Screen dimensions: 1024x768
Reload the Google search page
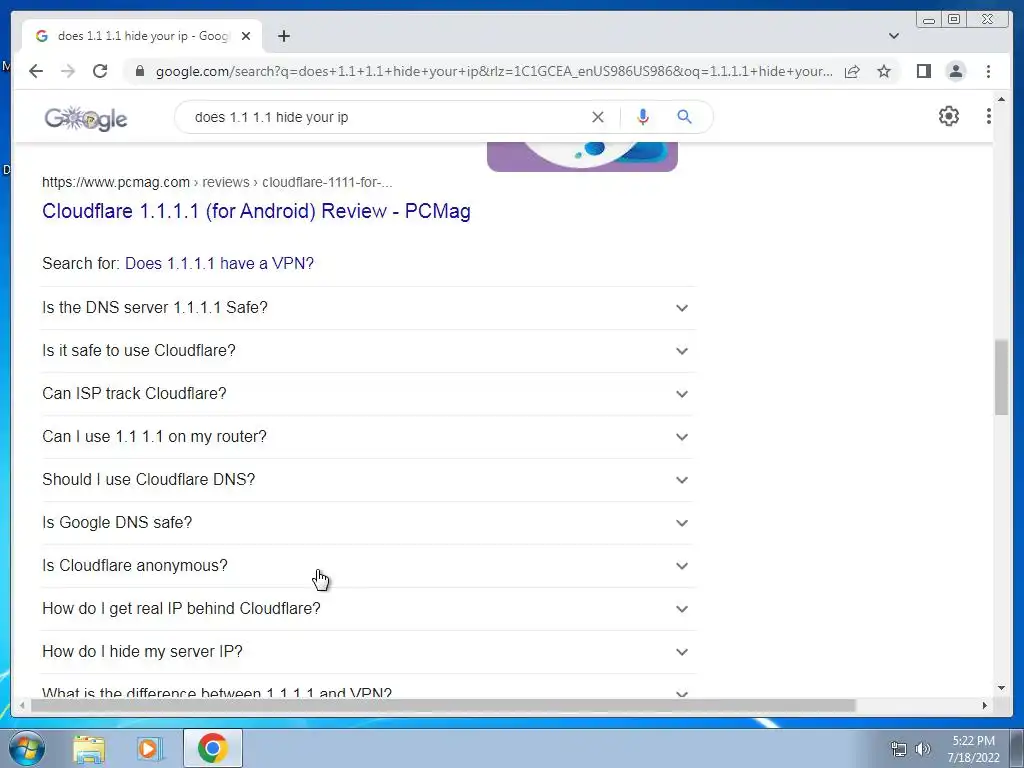point(100,71)
